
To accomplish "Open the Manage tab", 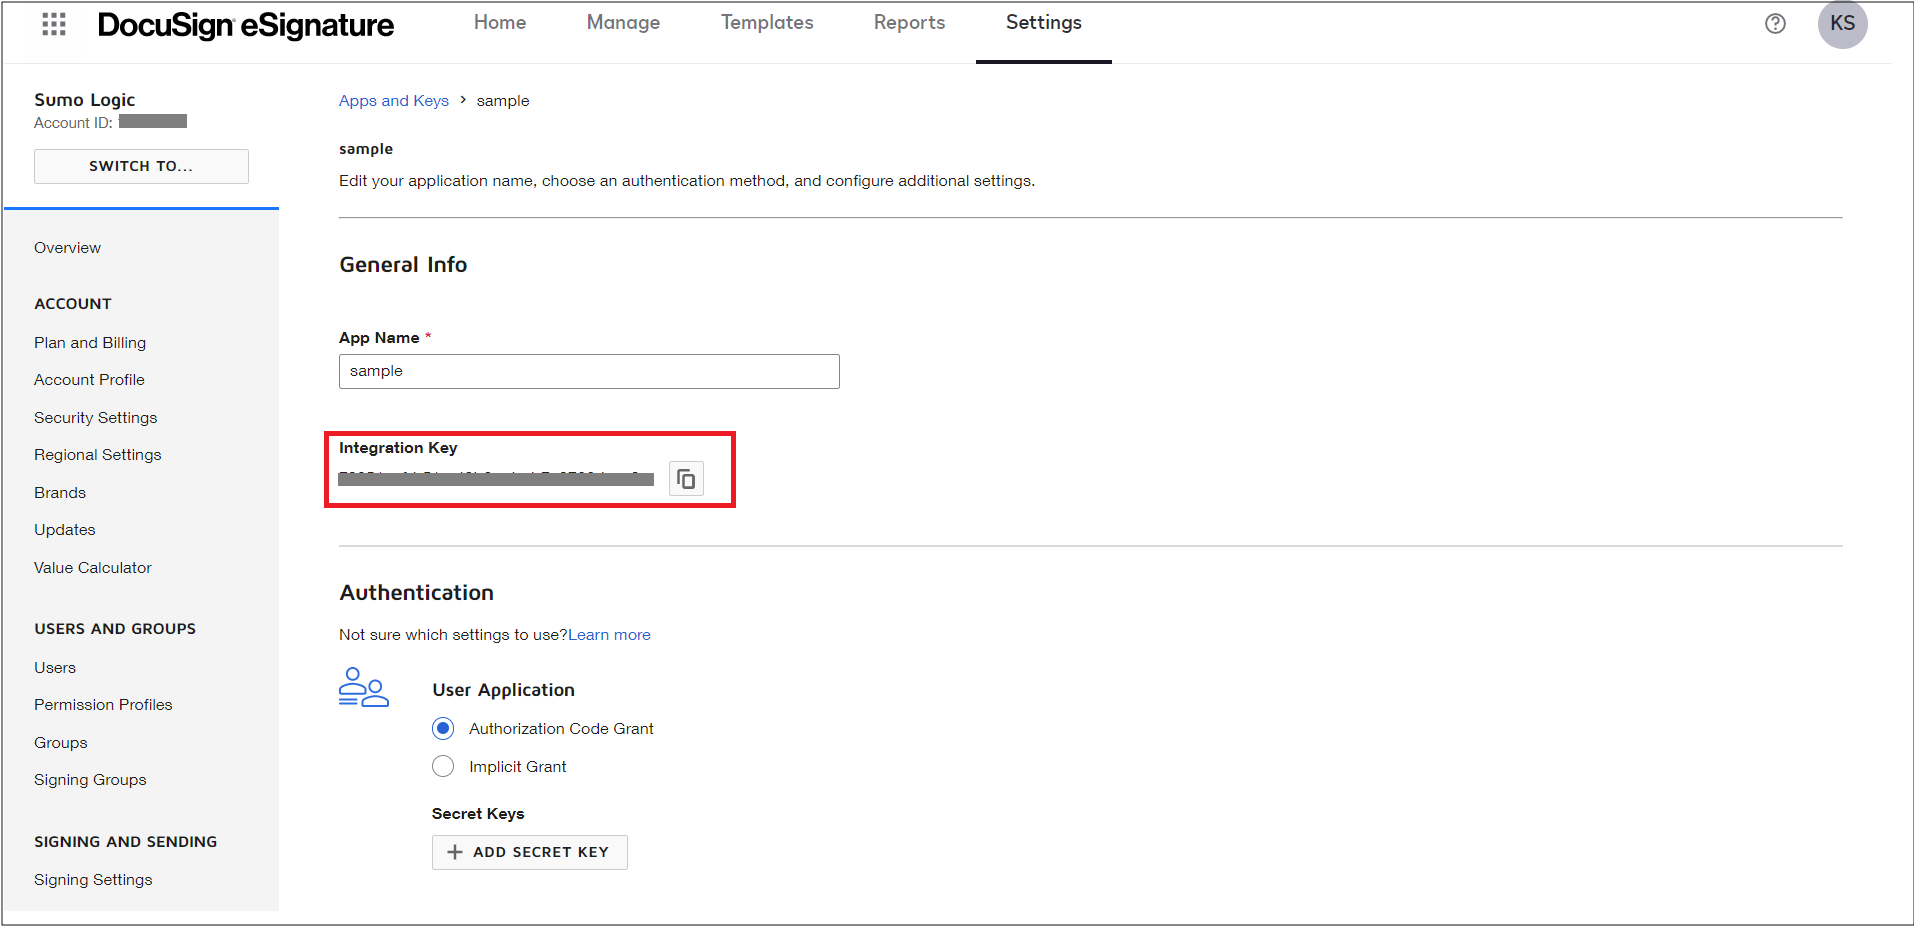I will (x=622, y=22).
